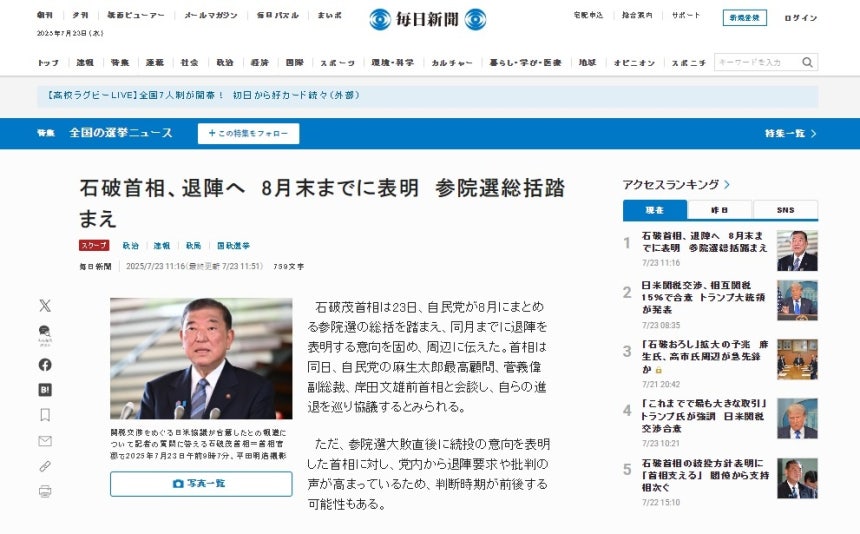This screenshot has width=860, height=534.
Task: Click keyword search input field
Action: point(758,62)
